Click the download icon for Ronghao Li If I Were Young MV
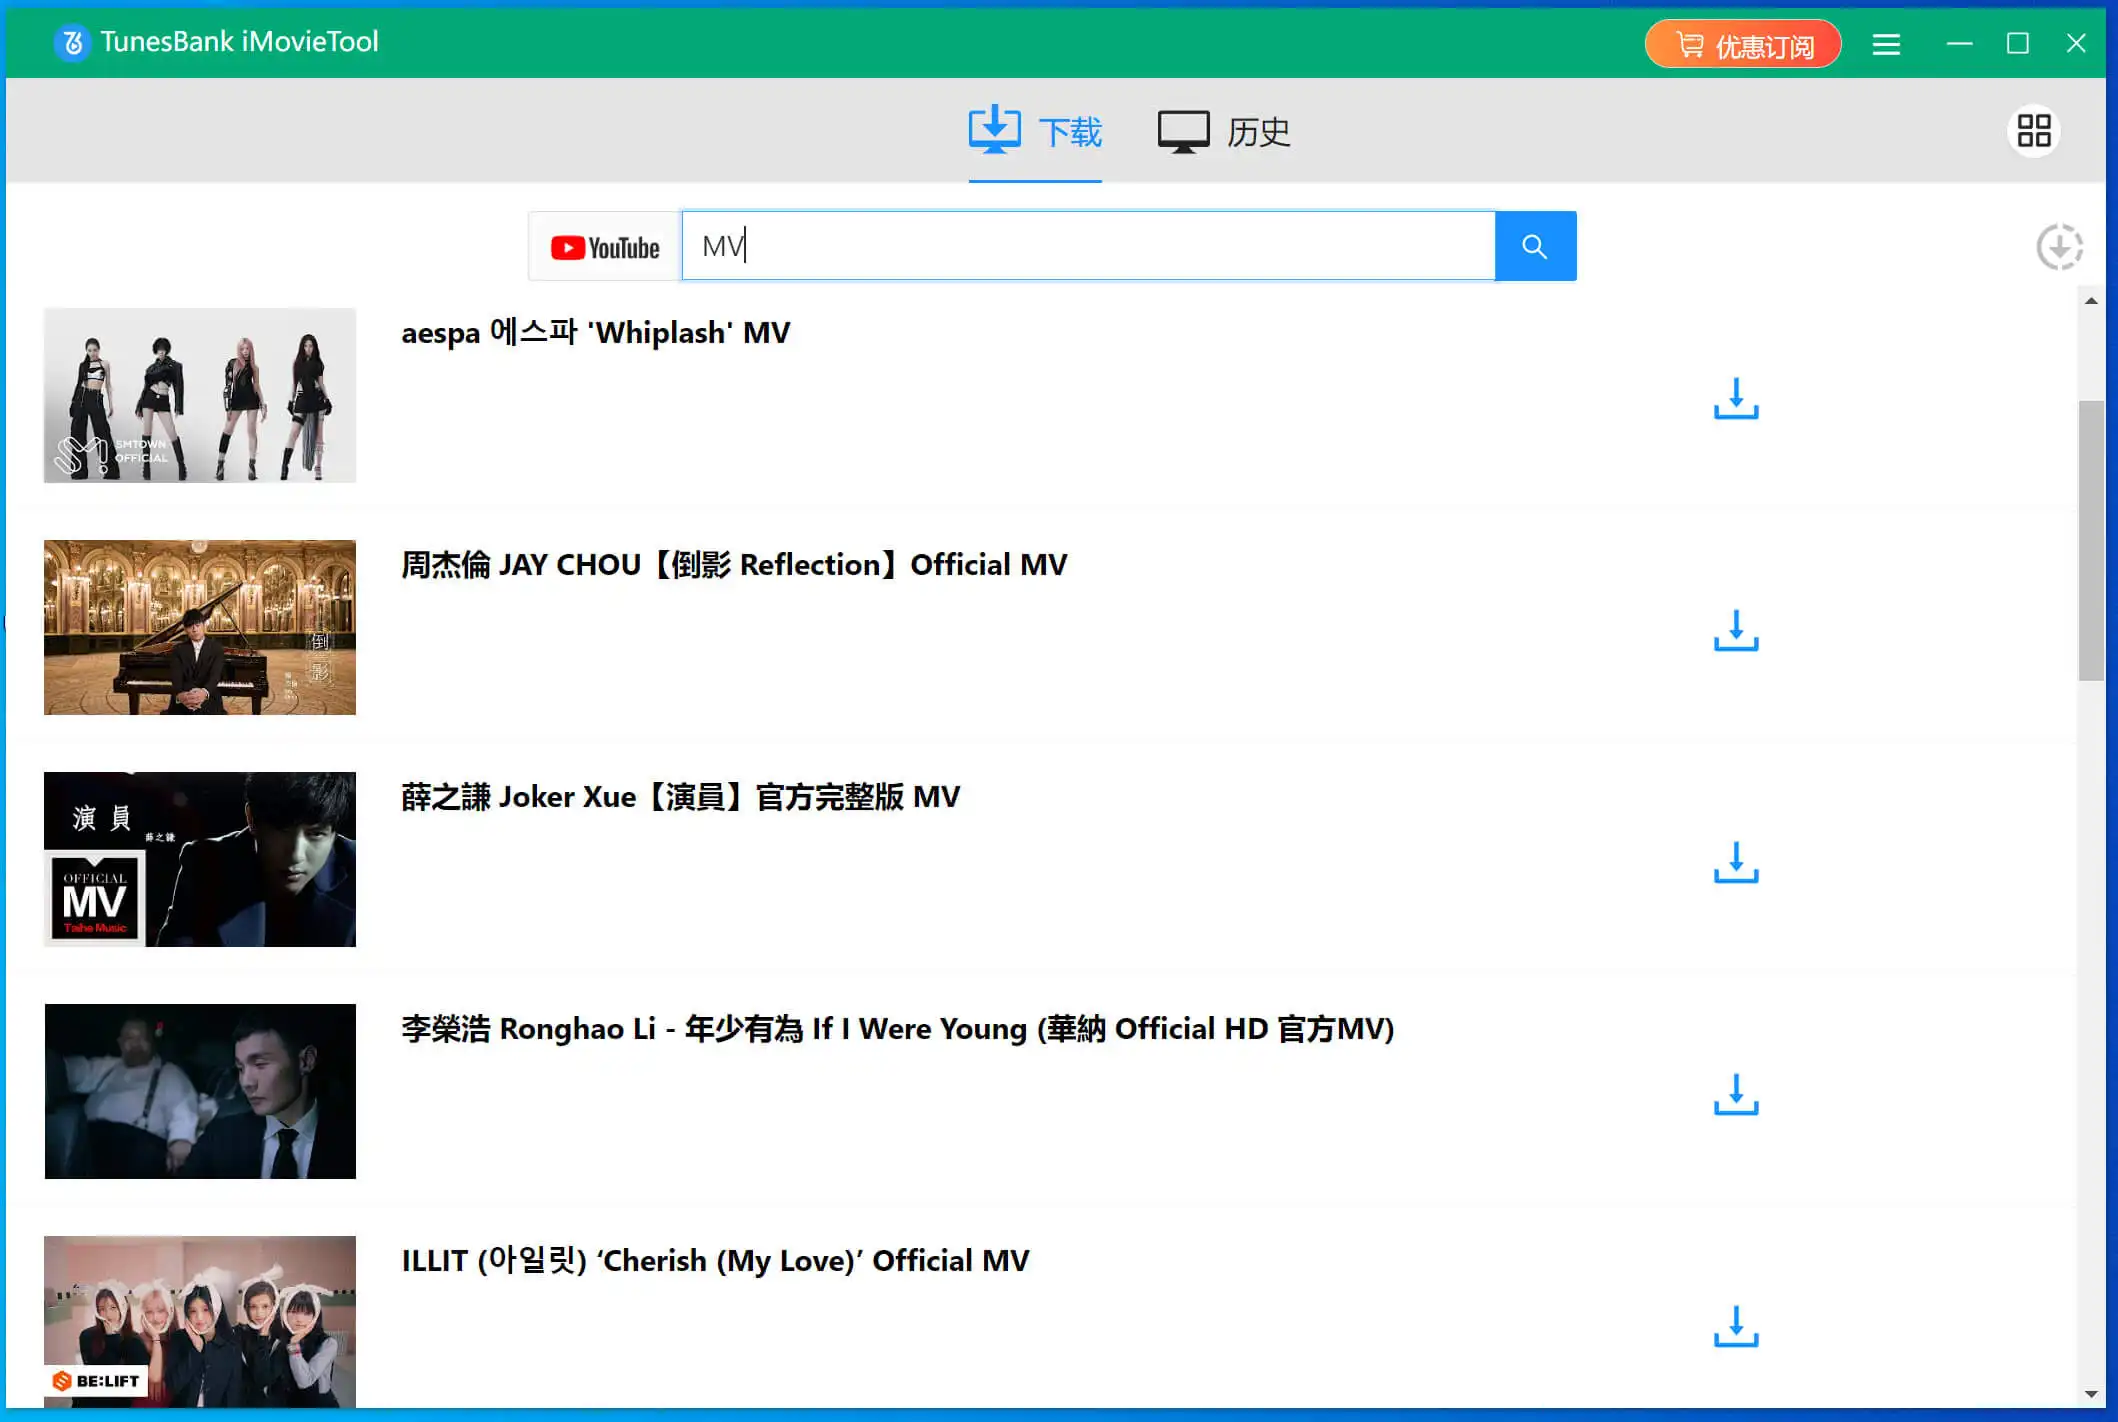The image size is (2118, 1422). pyautogui.click(x=1736, y=1095)
